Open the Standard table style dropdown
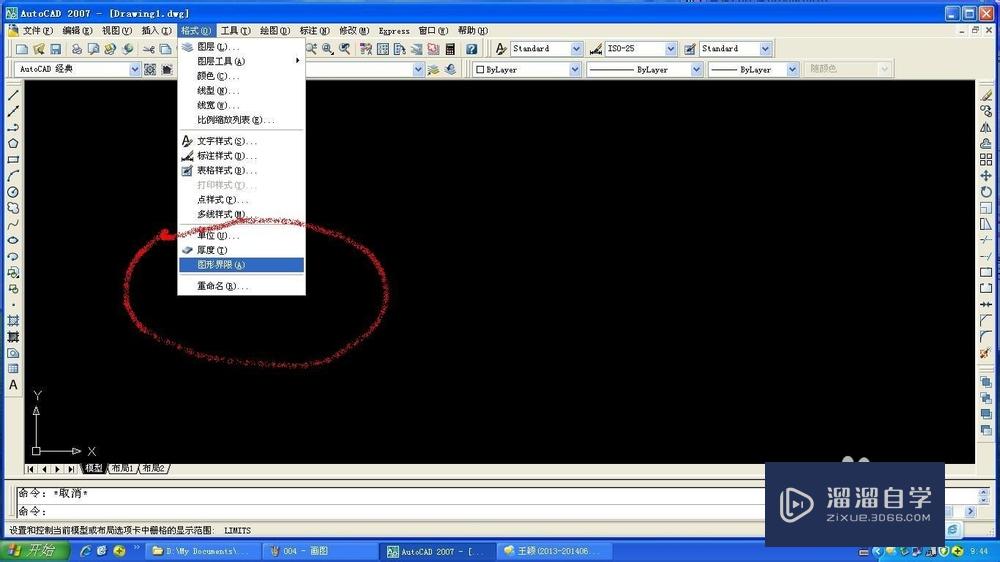 765,49
